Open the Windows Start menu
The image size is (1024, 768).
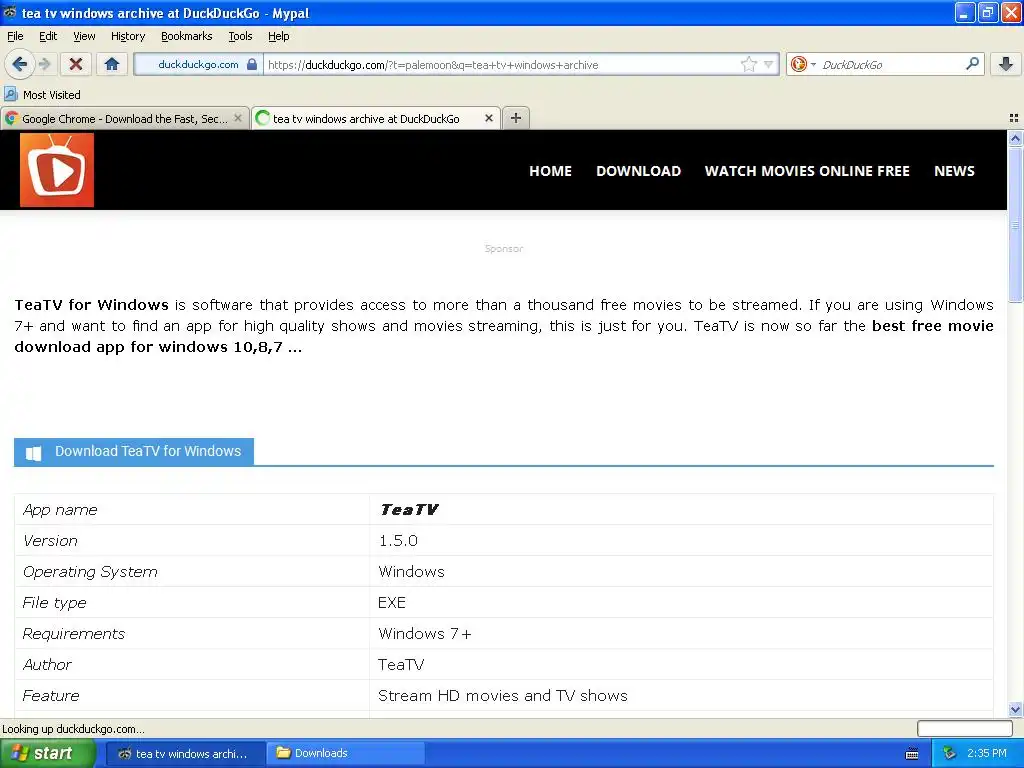(48, 753)
